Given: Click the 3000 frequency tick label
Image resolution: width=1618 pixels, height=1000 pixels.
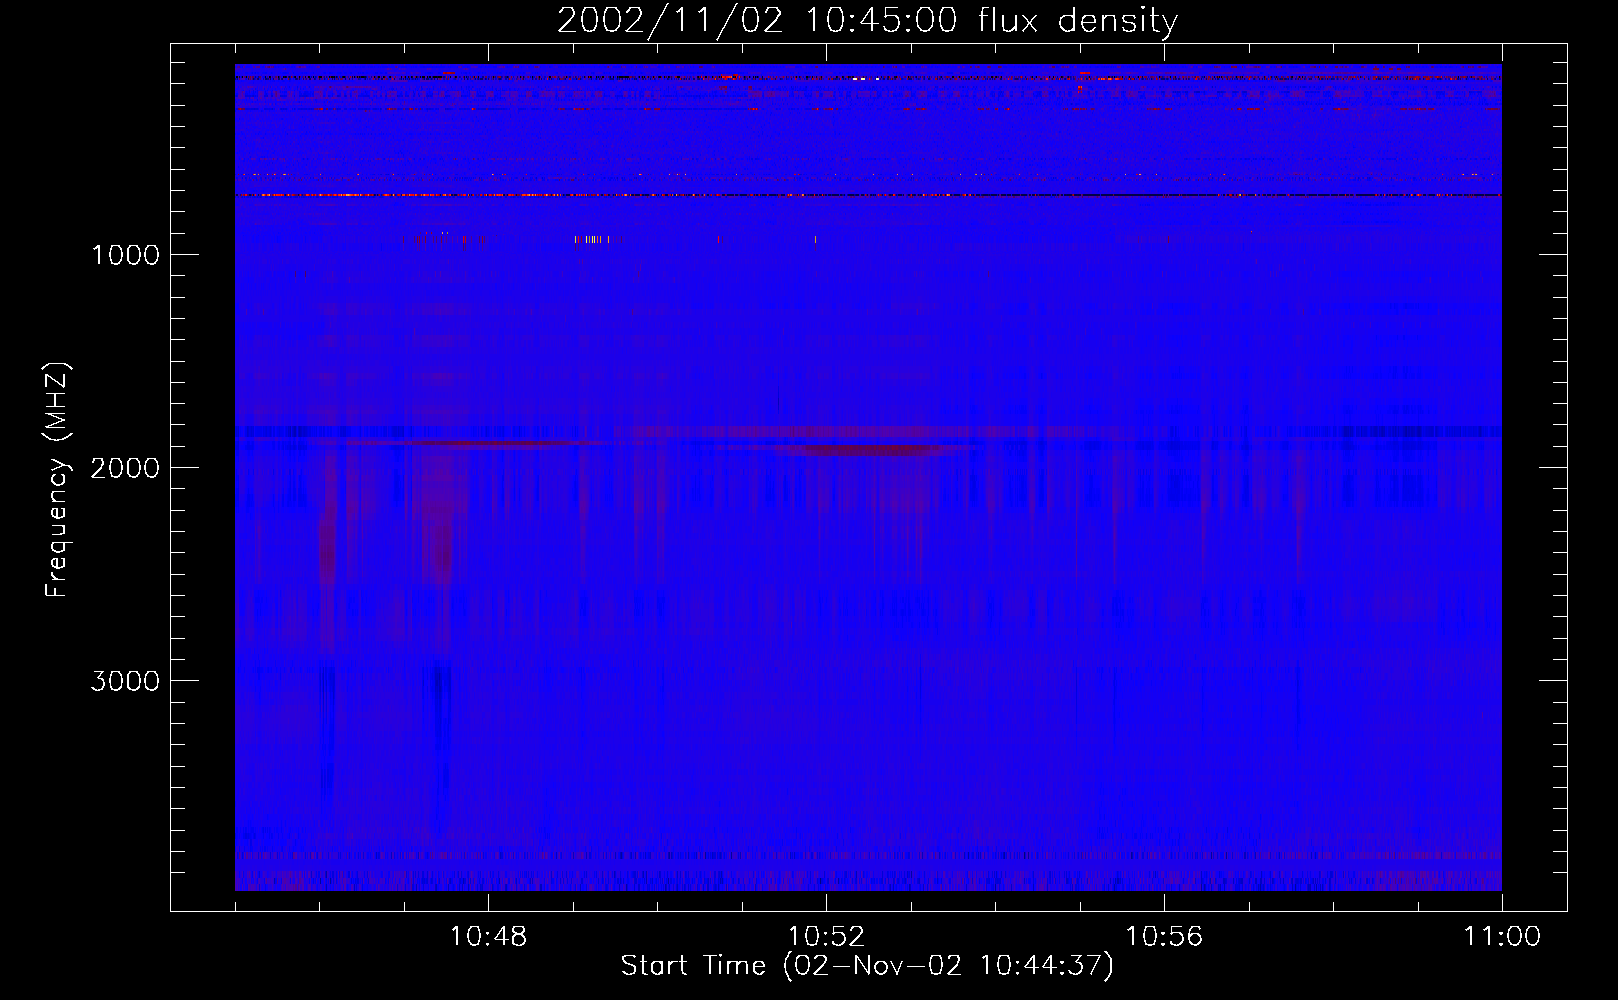Looking at the screenshot, I should 125,680.
